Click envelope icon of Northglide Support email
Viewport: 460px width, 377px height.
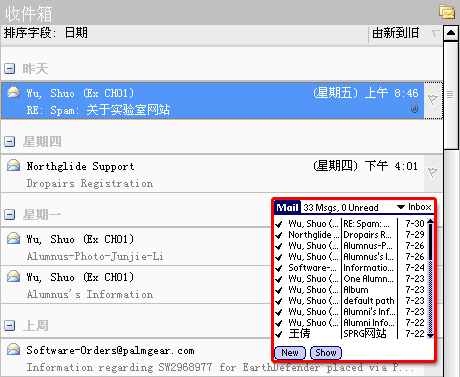(13, 165)
